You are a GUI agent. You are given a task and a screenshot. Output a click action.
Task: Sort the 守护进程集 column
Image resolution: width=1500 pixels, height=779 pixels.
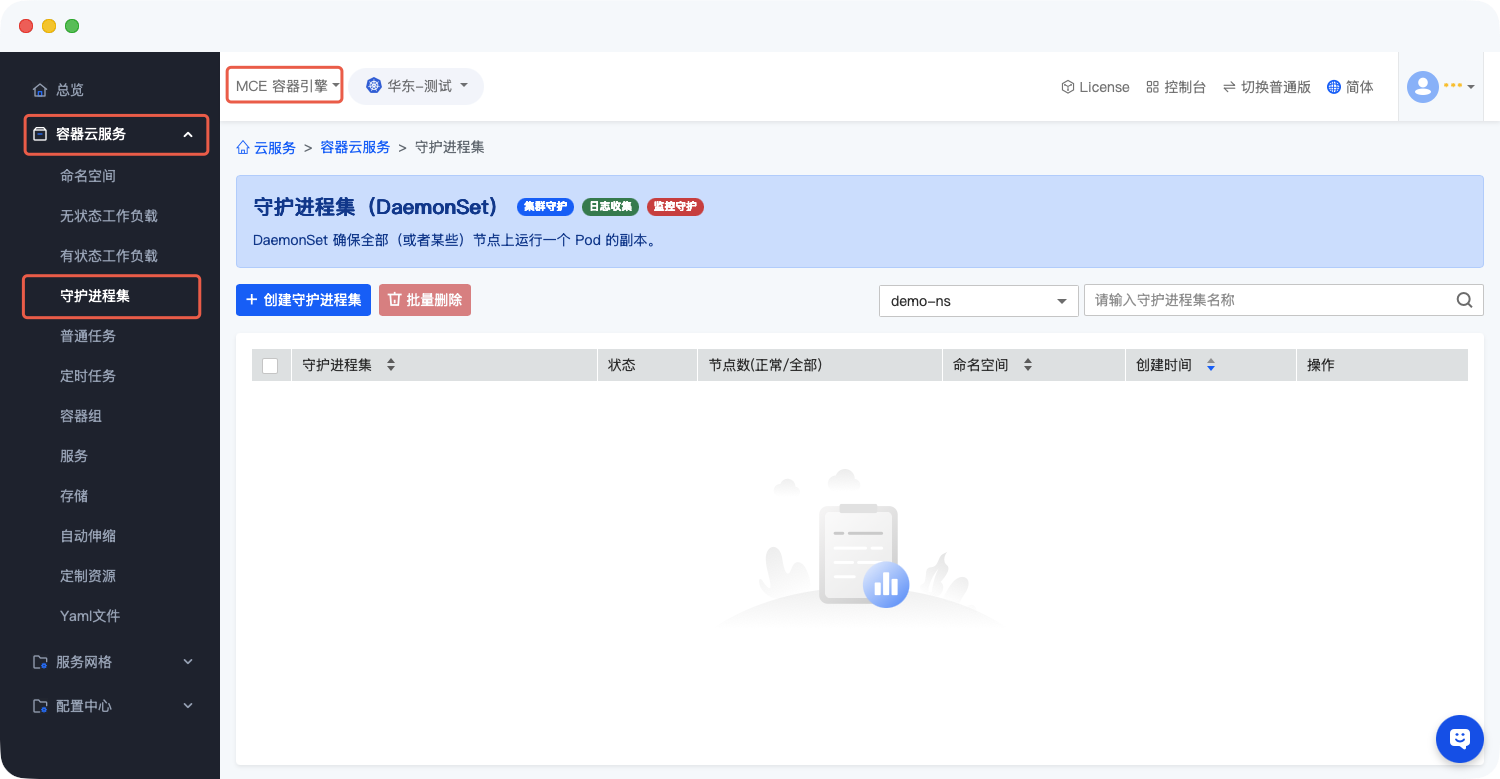pos(391,365)
